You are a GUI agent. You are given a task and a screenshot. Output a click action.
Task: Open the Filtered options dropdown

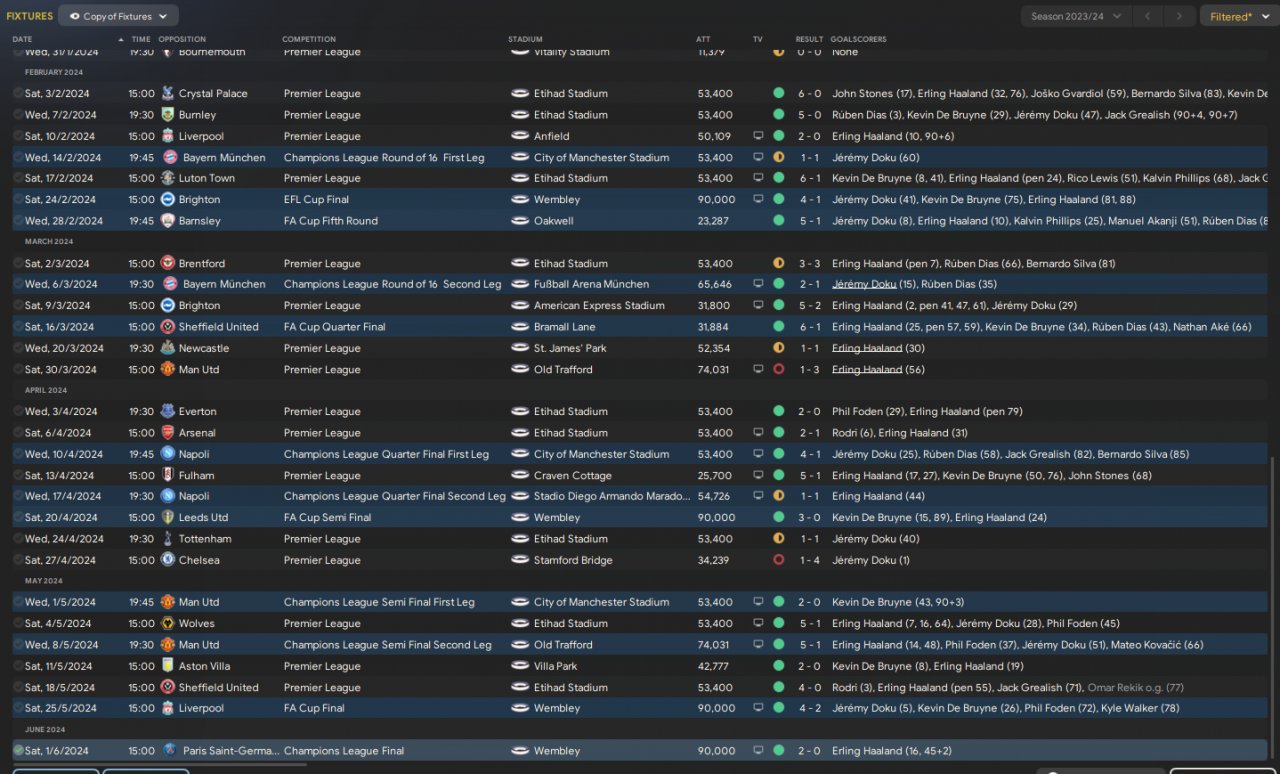pyautogui.click(x=1236, y=16)
